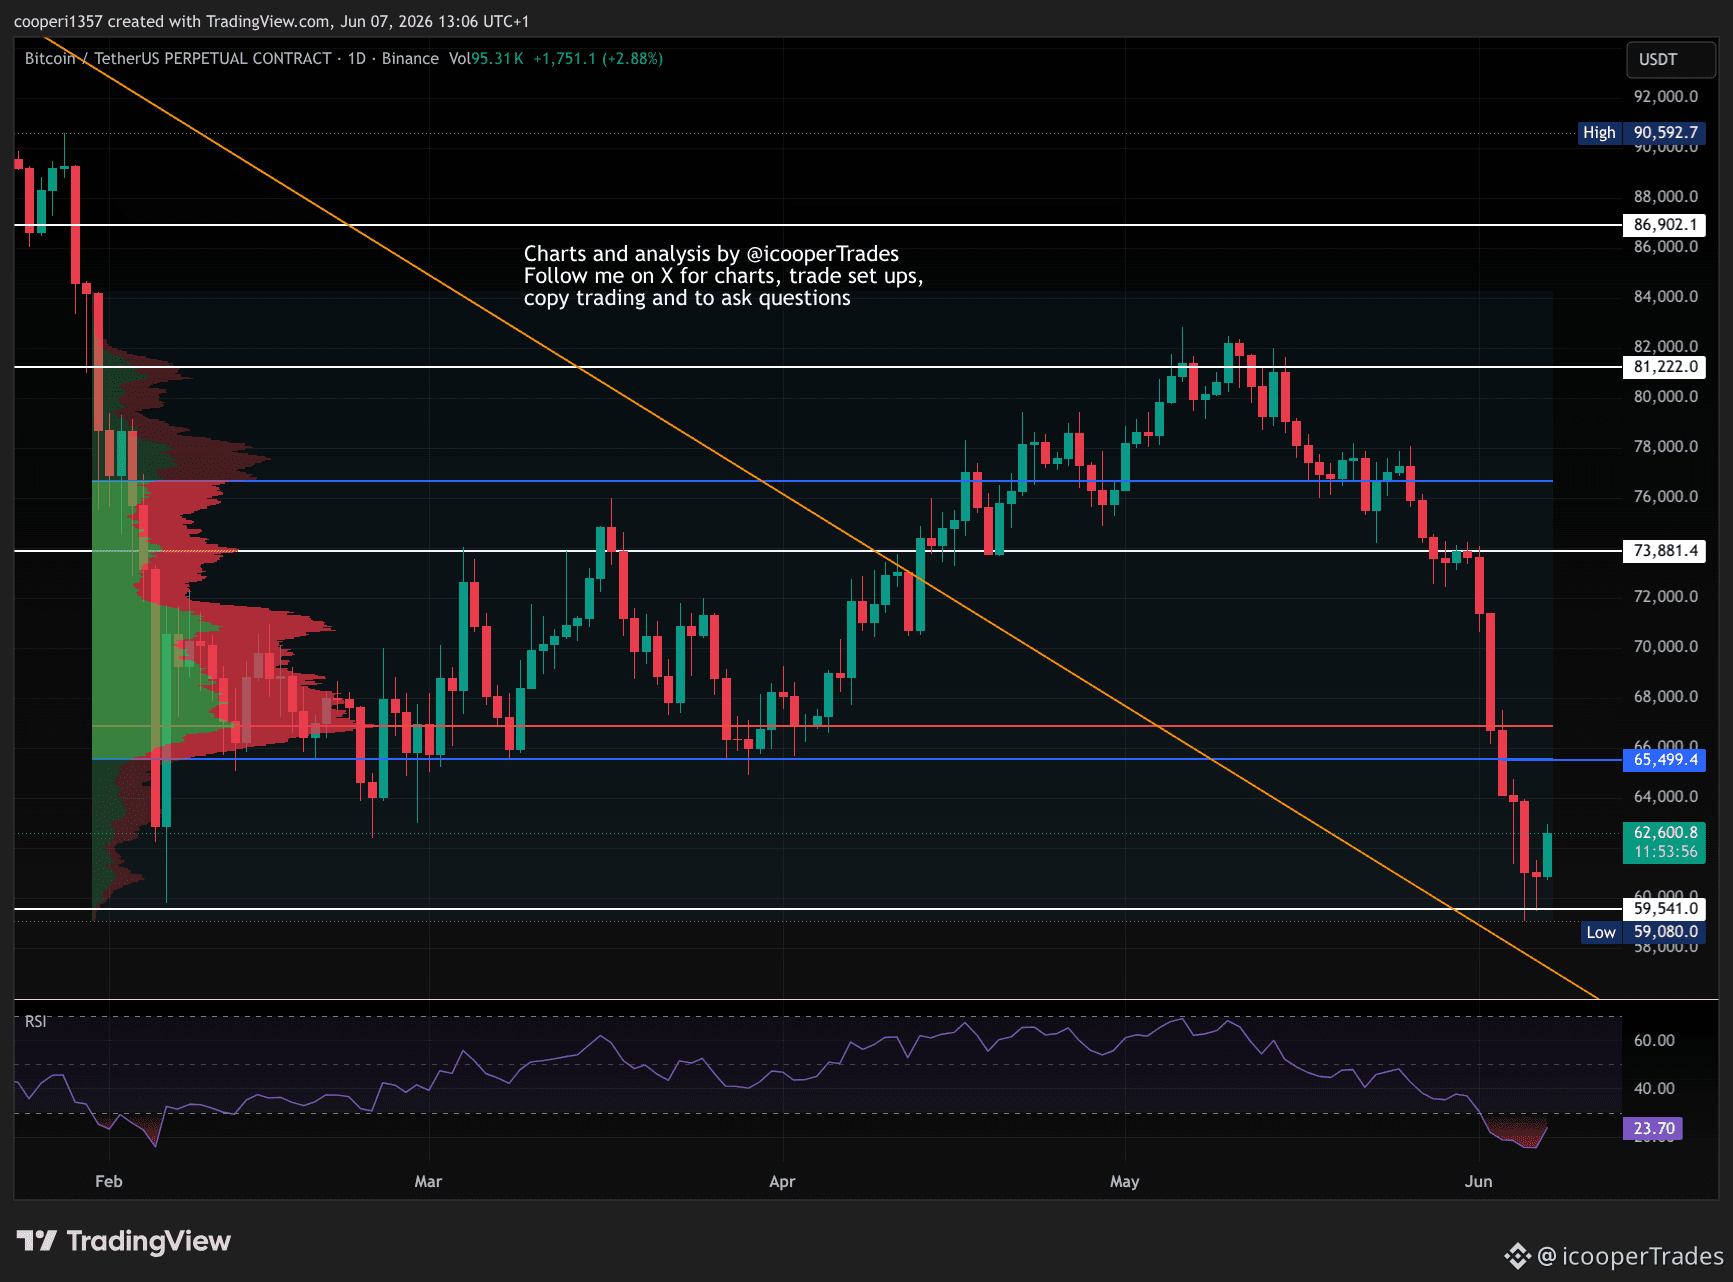Click the 86,902.1 price level label

click(x=1664, y=225)
